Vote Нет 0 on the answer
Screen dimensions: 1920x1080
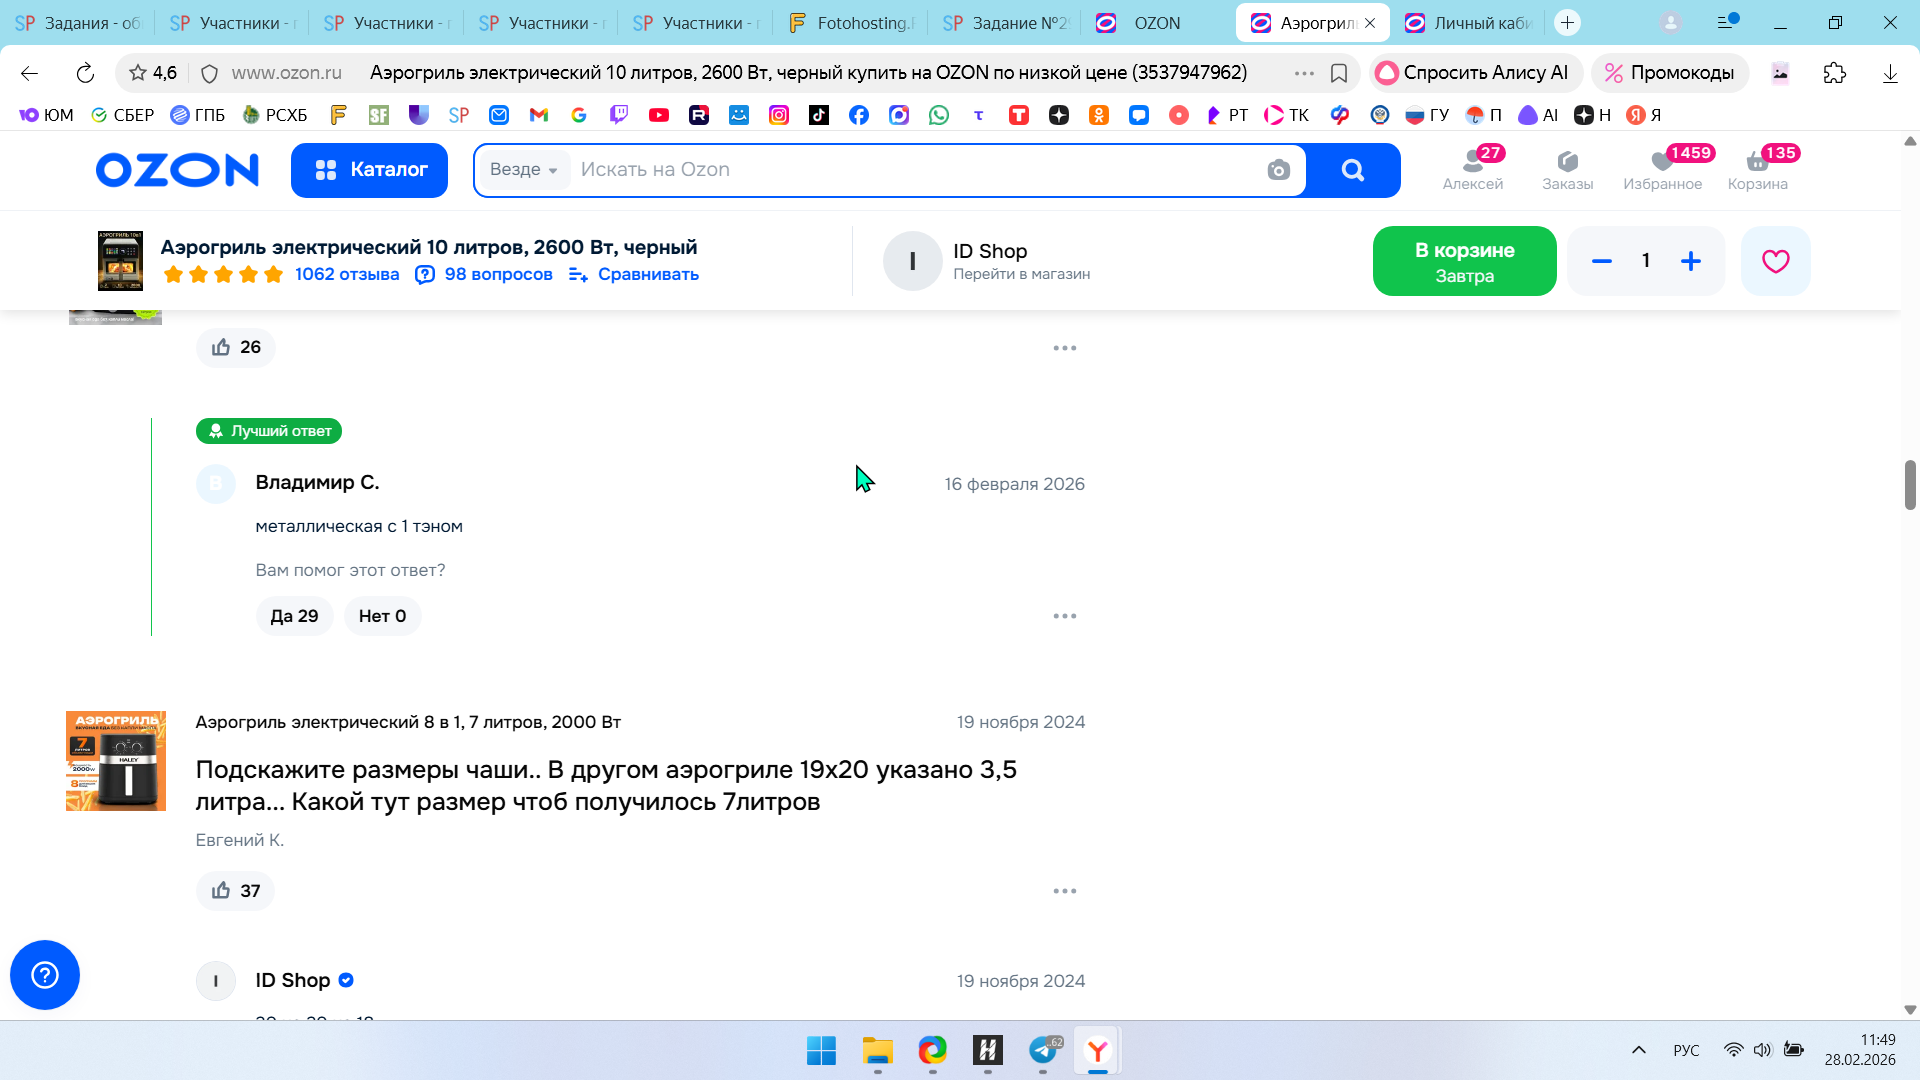(x=382, y=616)
